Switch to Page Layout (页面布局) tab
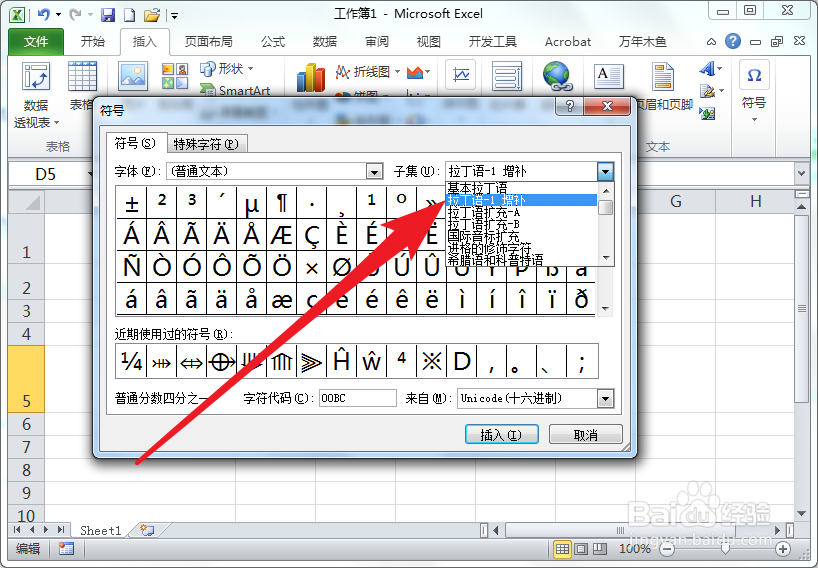818x568 pixels. [x=208, y=42]
